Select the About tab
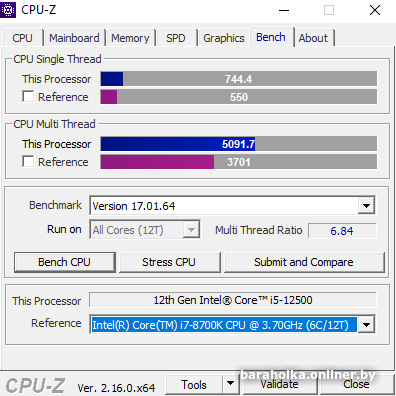 coord(313,38)
